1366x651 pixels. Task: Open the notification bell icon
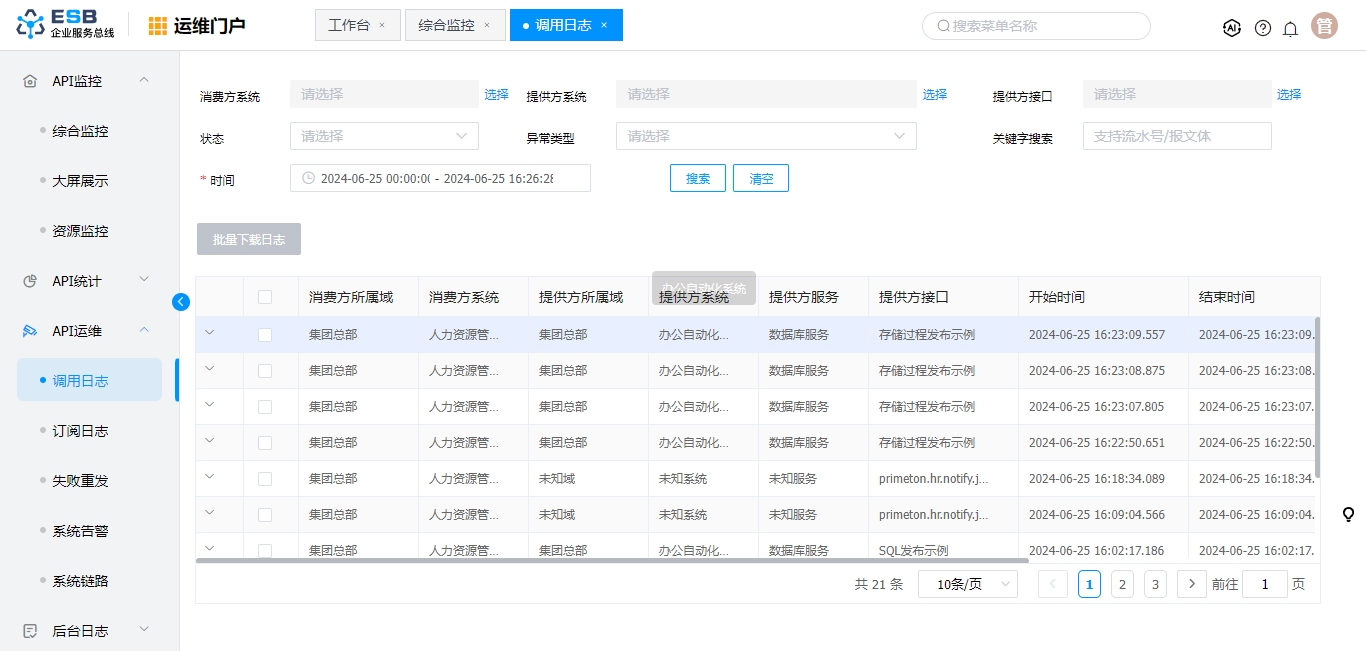click(x=1290, y=28)
